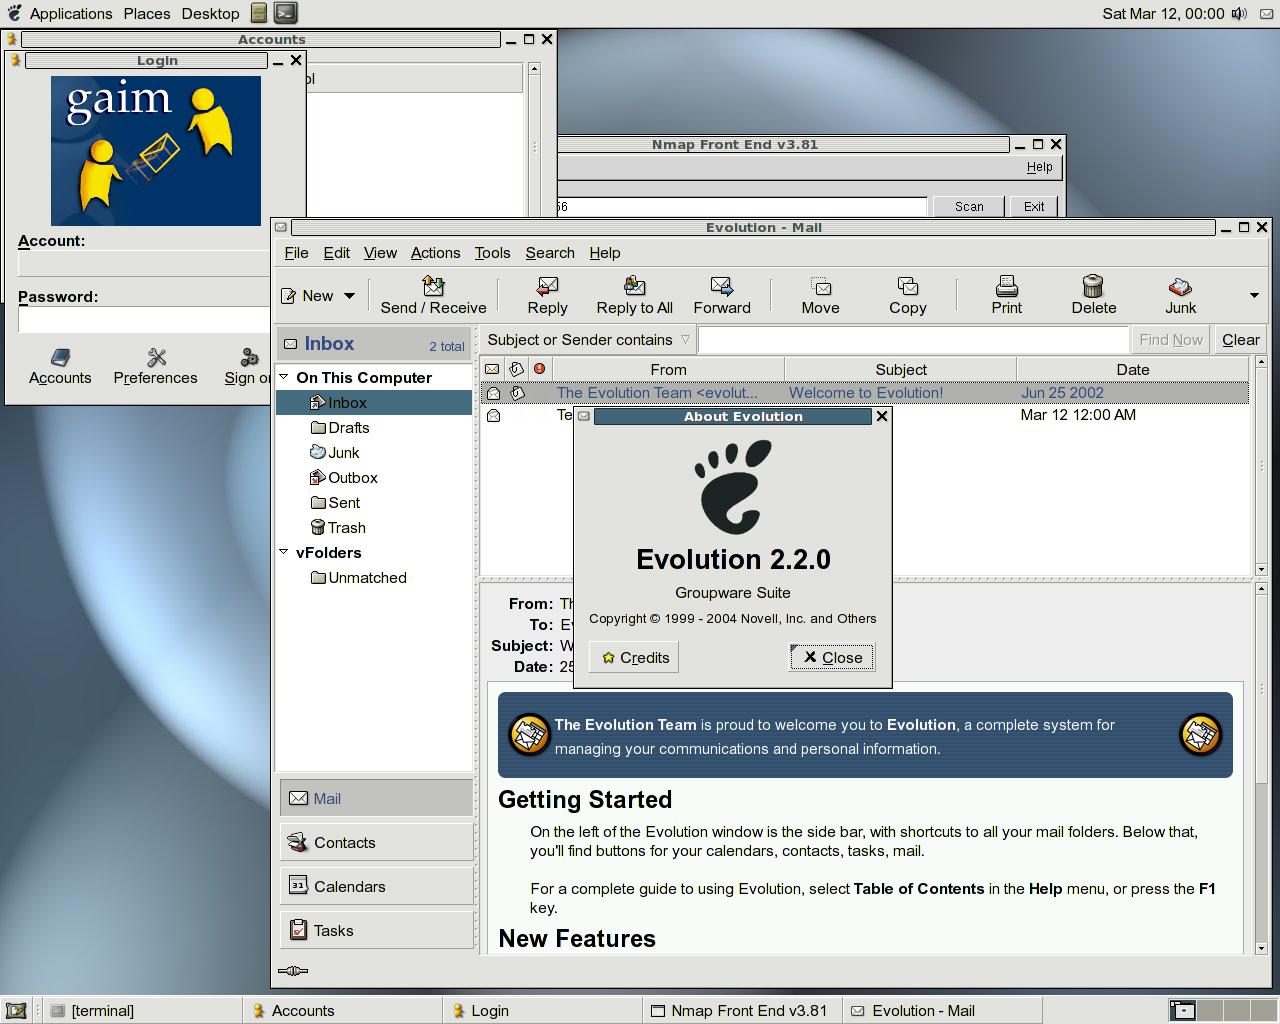Close the About Evolution dialog
This screenshot has height=1024, width=1280.
click(832, 657)
